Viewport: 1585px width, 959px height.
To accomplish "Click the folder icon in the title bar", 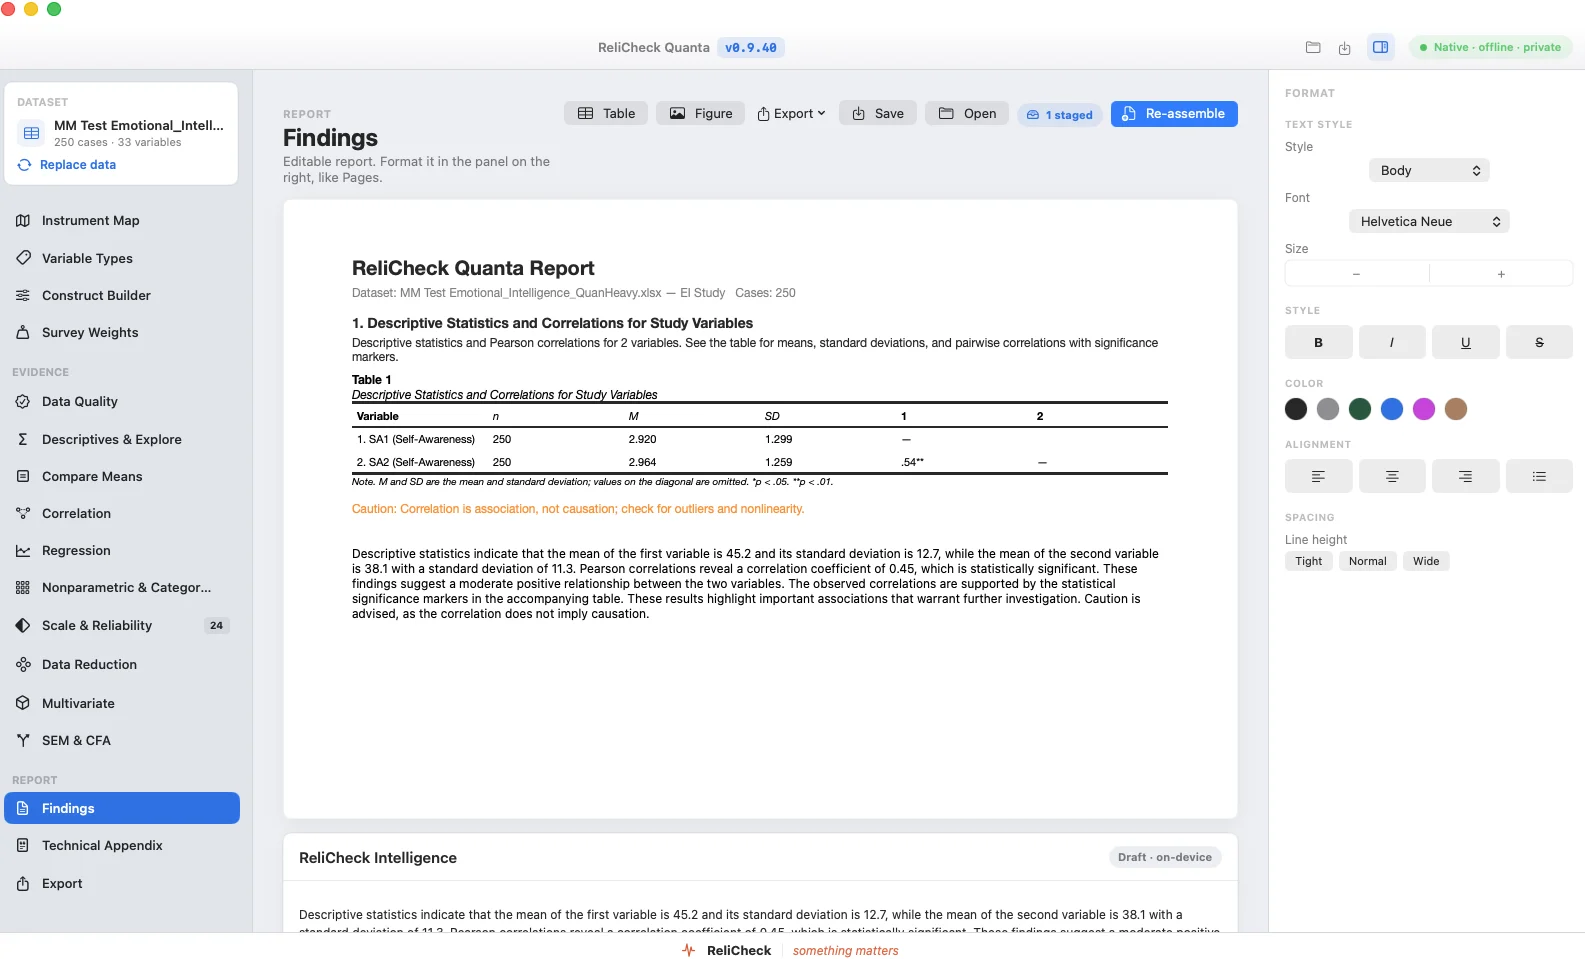I will pos(1313,47).
